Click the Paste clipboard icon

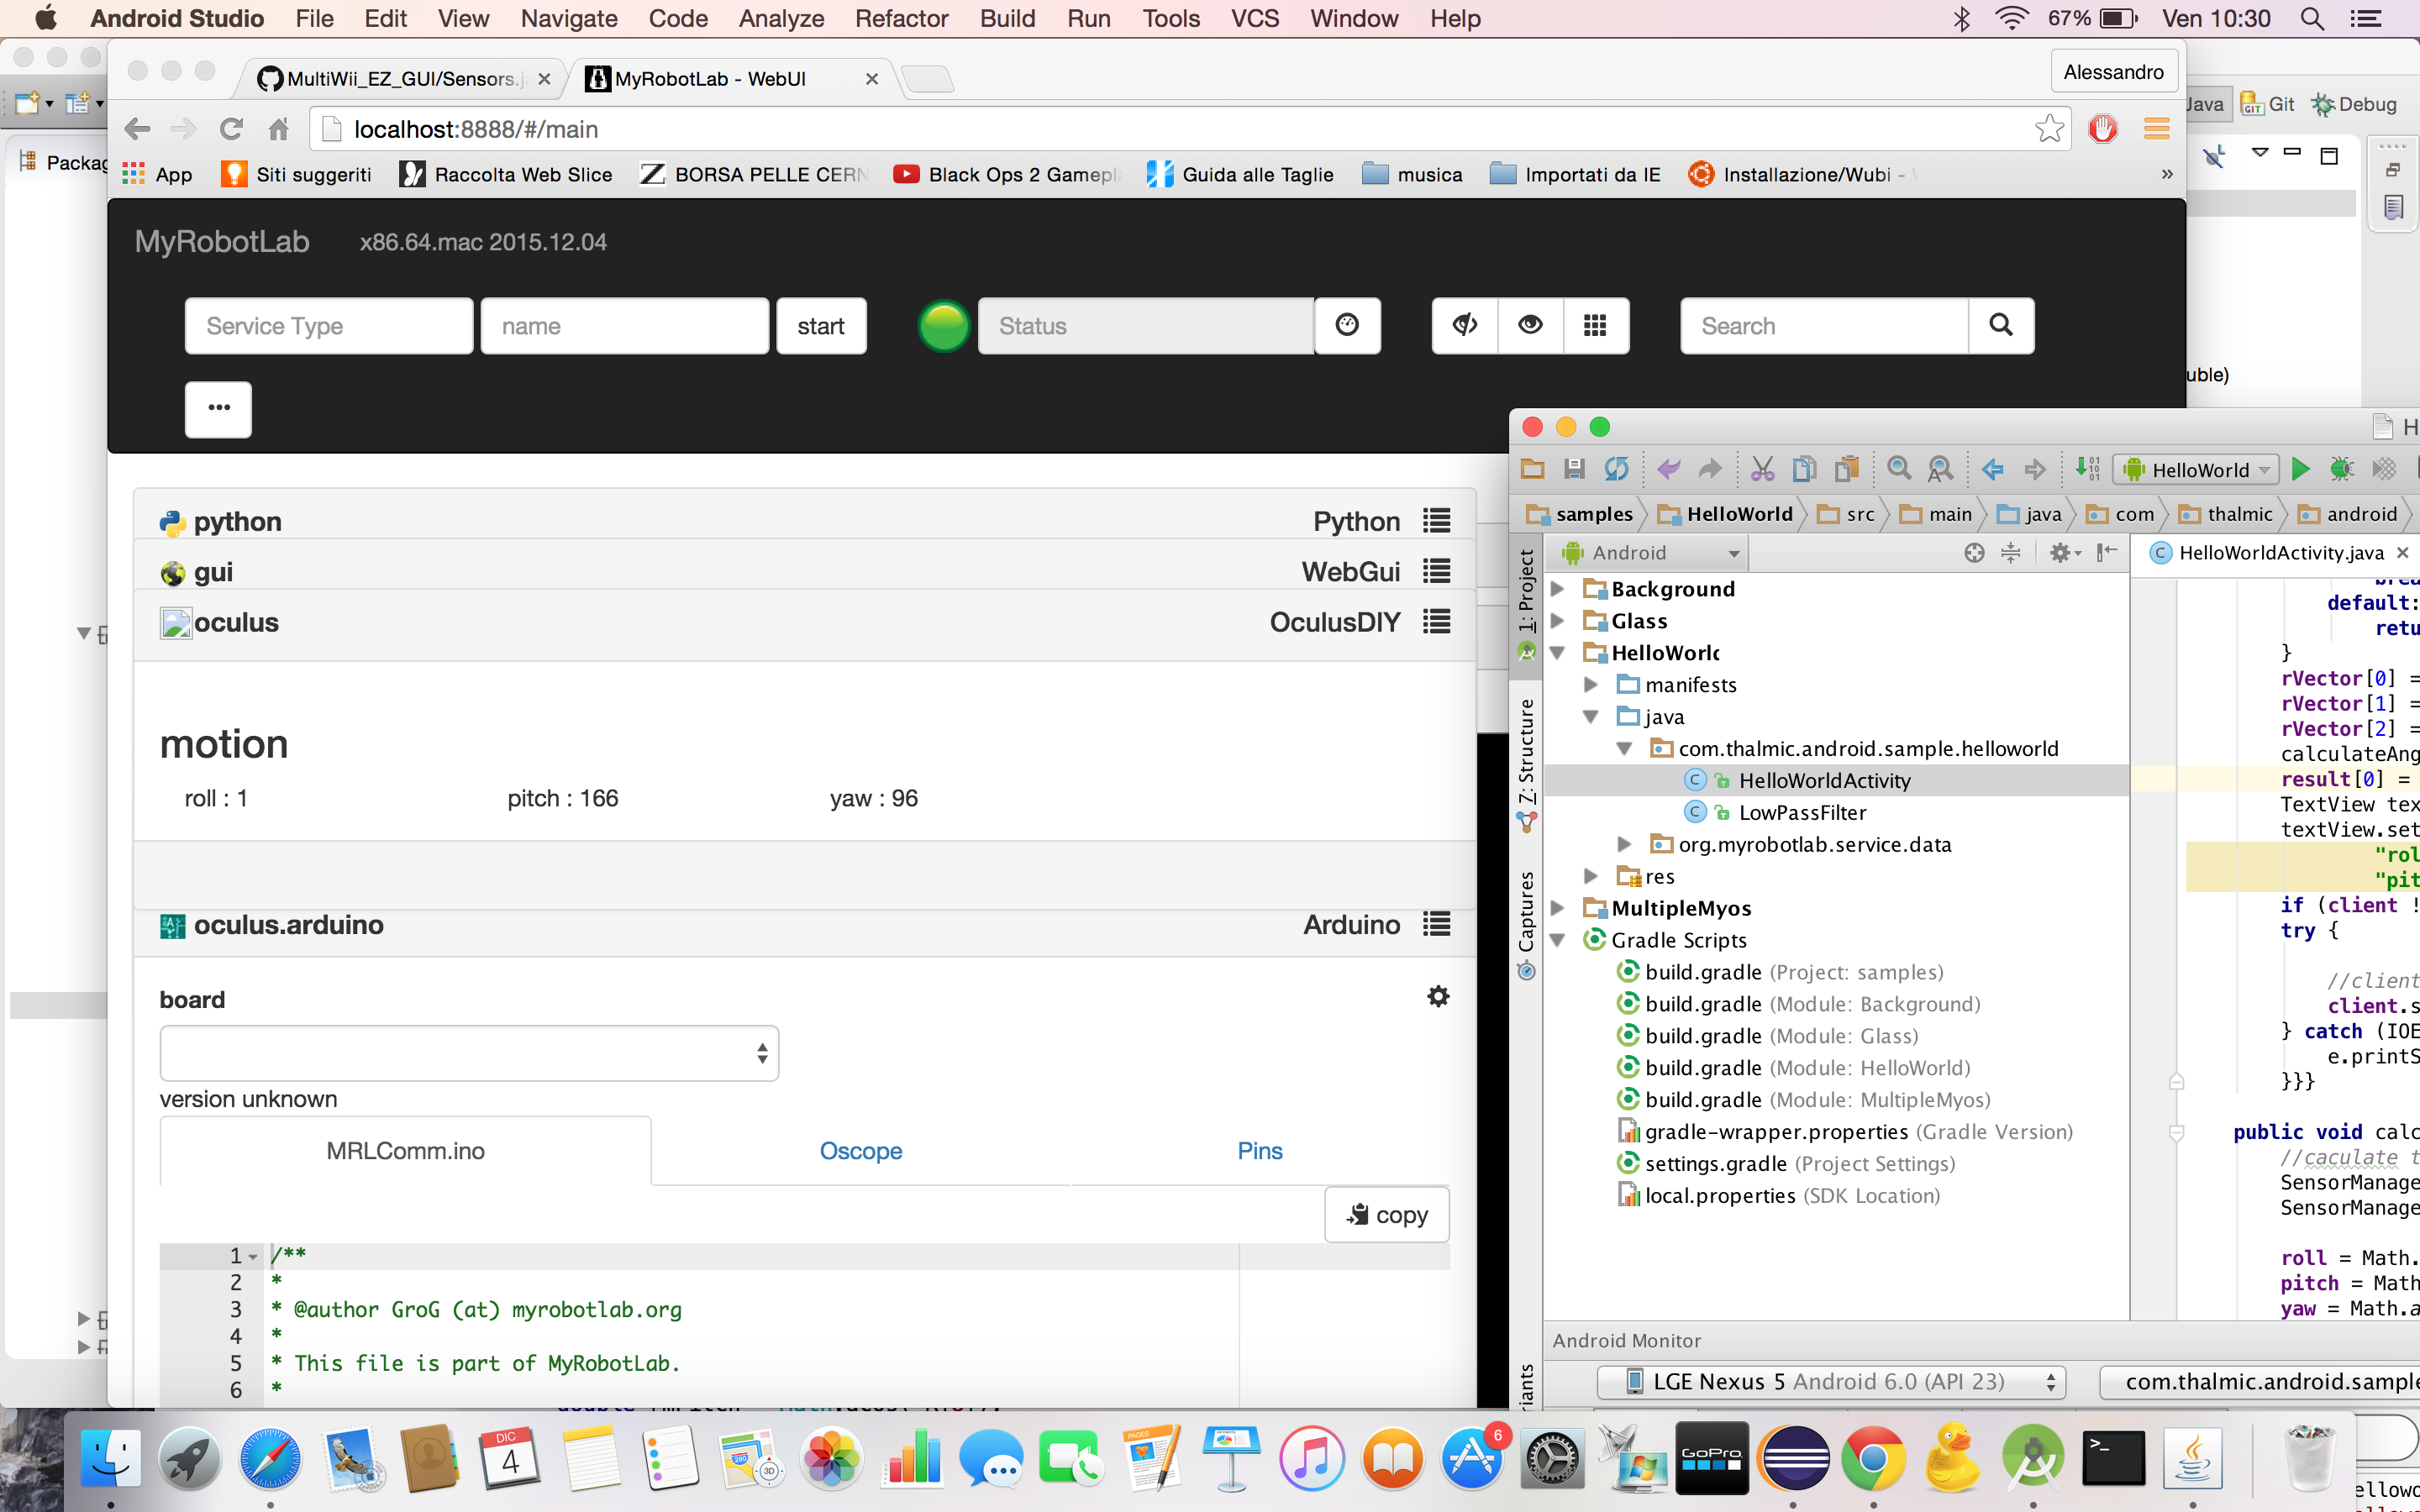[1846, 469]
